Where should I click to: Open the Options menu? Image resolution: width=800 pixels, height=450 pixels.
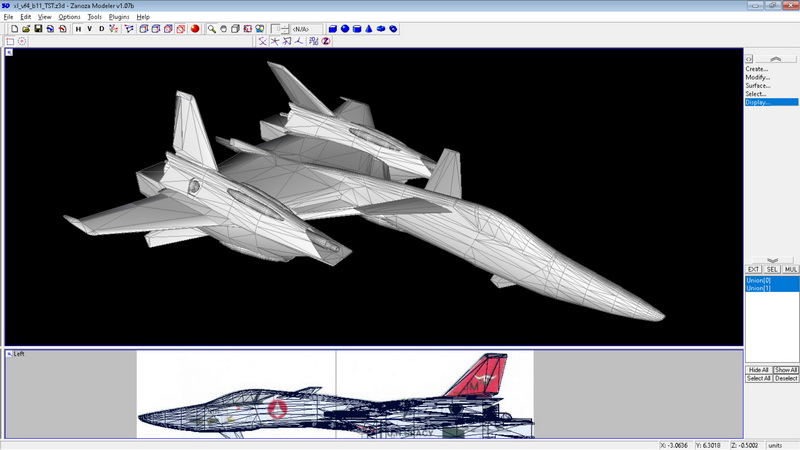(69, 17)
